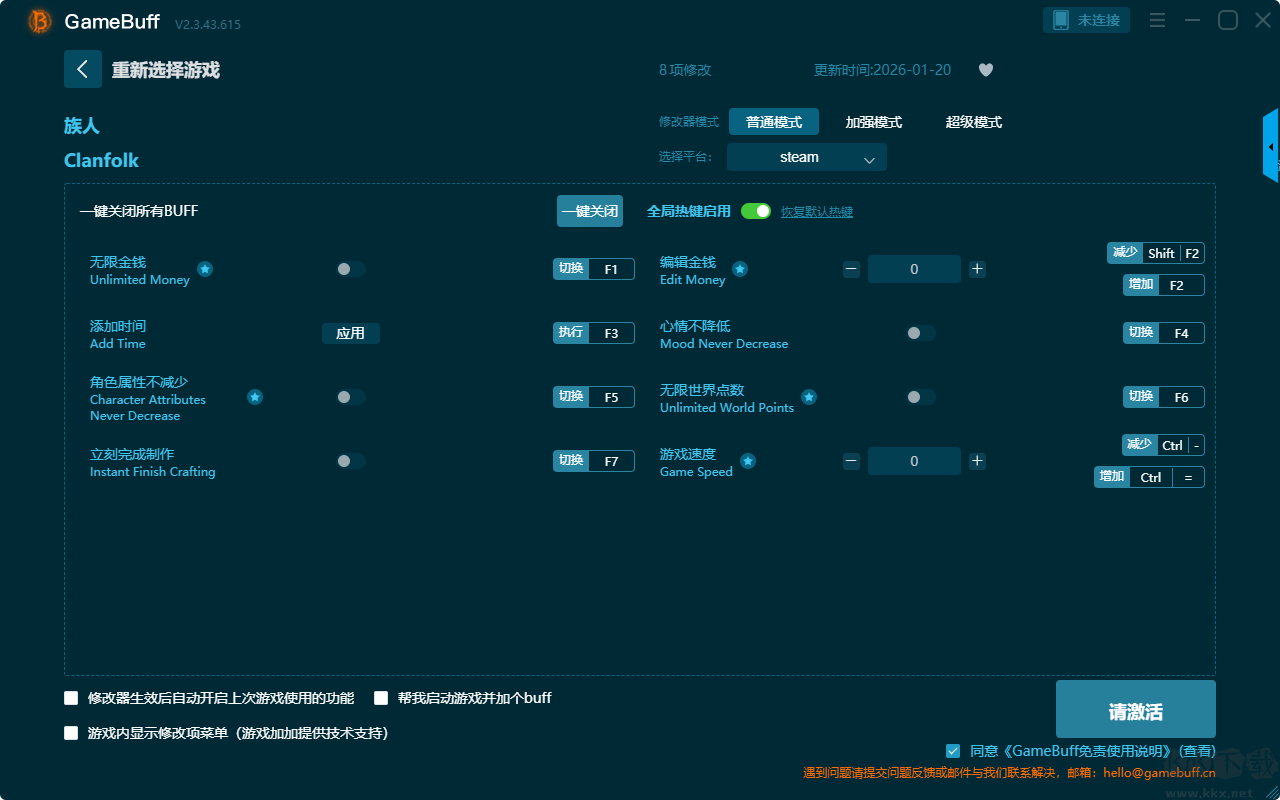
Task: Select 普通模式 trainer mode
Action: point(774,122)
